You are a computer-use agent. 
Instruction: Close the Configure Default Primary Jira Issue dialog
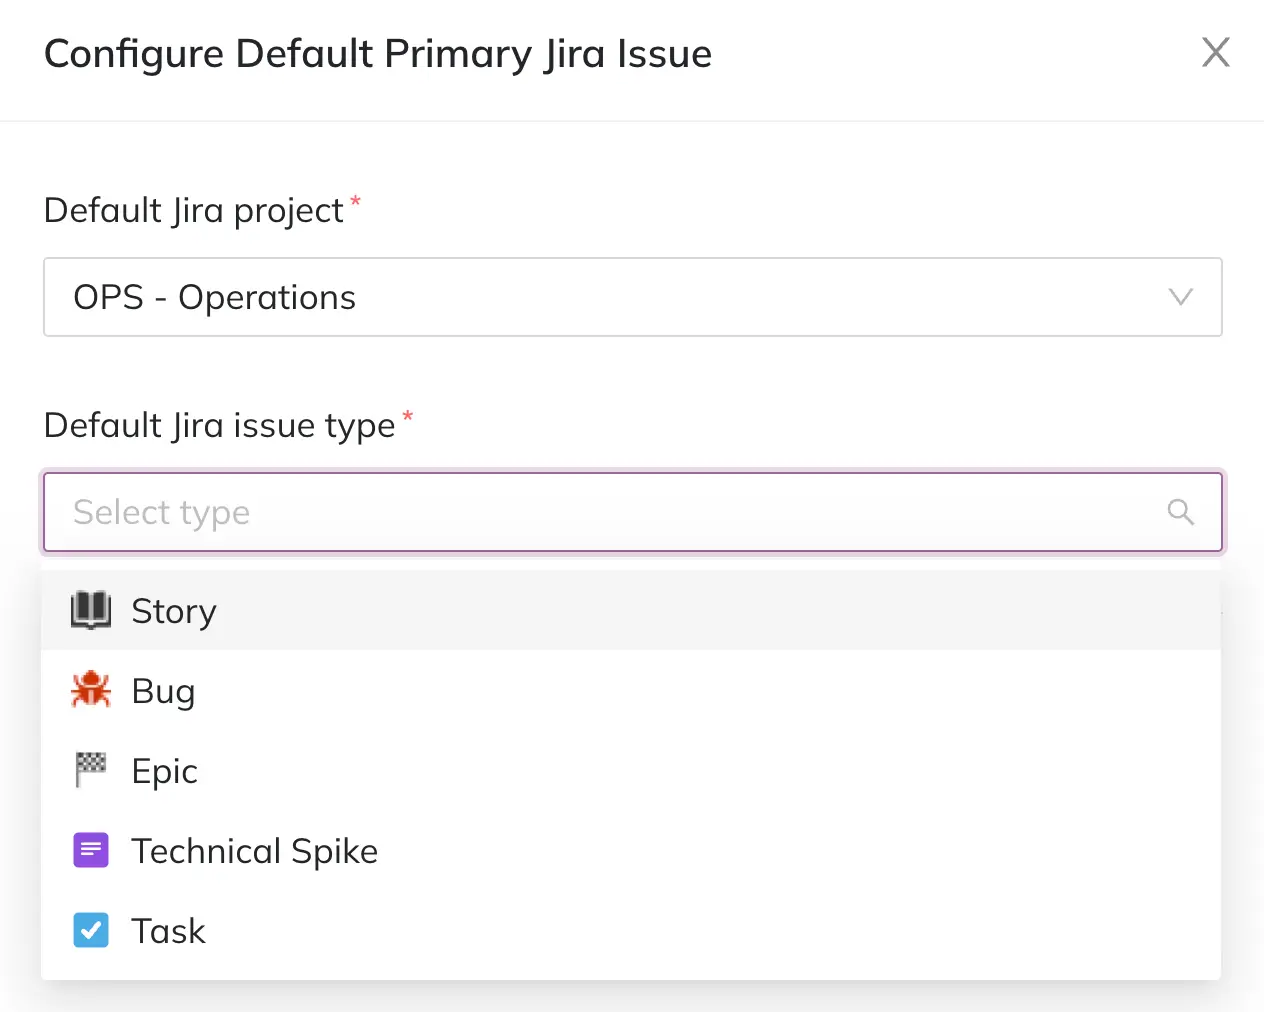1215,52
